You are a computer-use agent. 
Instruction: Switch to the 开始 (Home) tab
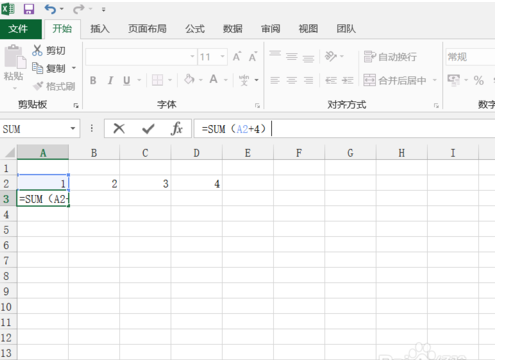coord(62,29)
